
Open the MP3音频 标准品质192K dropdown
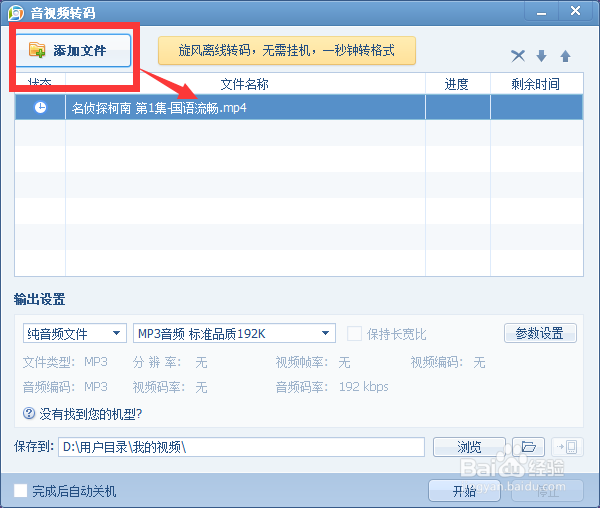[234, 333]
